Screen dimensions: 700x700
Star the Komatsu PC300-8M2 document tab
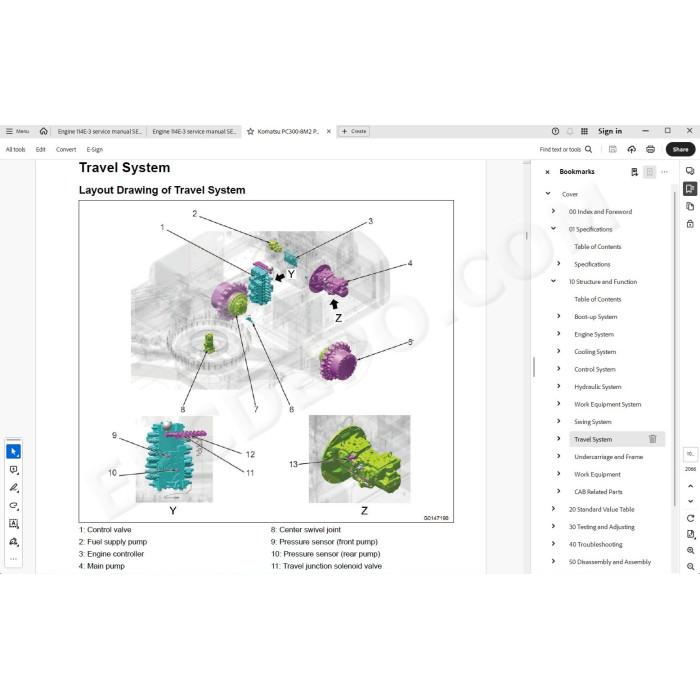250,131
